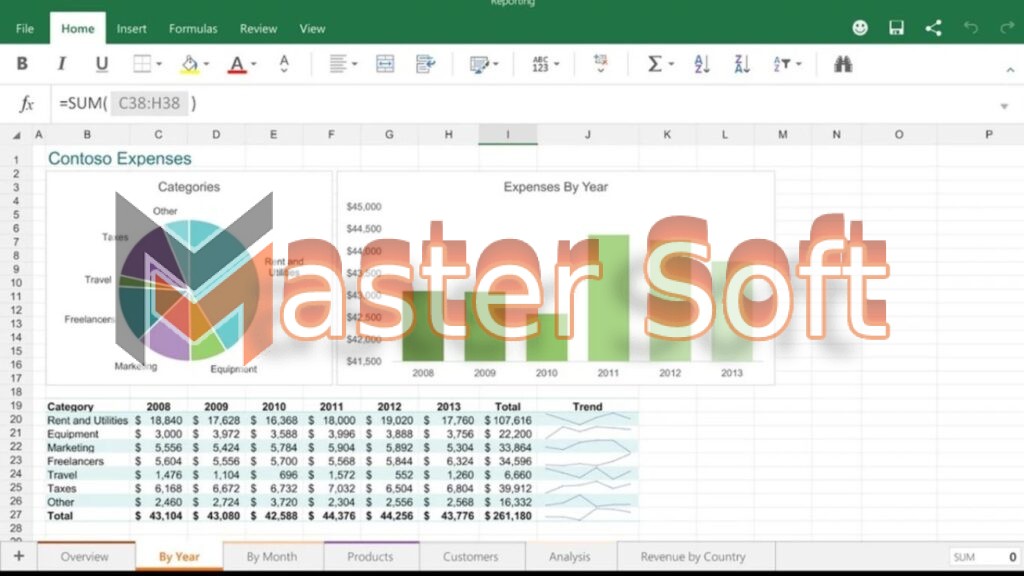Add a new sheet with the plus button
1024x576 pixels.
tap(19, 557)
